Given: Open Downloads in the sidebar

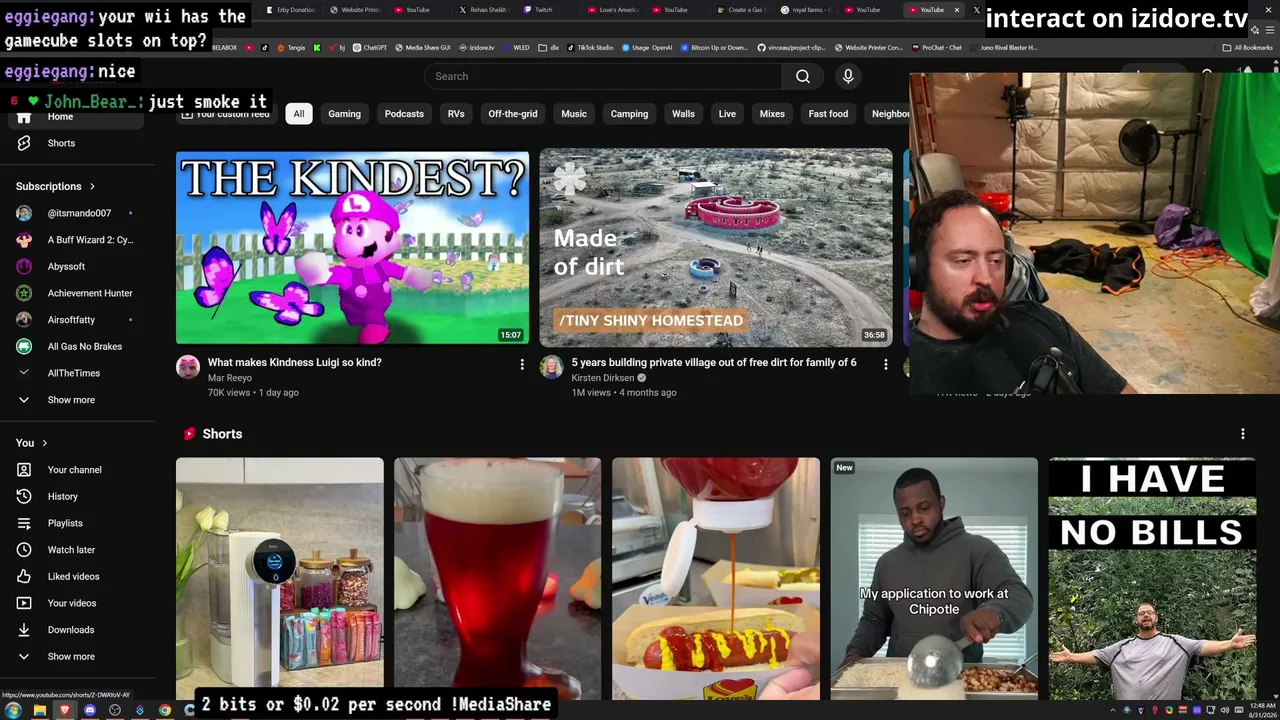Looking at the screenshot, I should [x=76, y=630].
